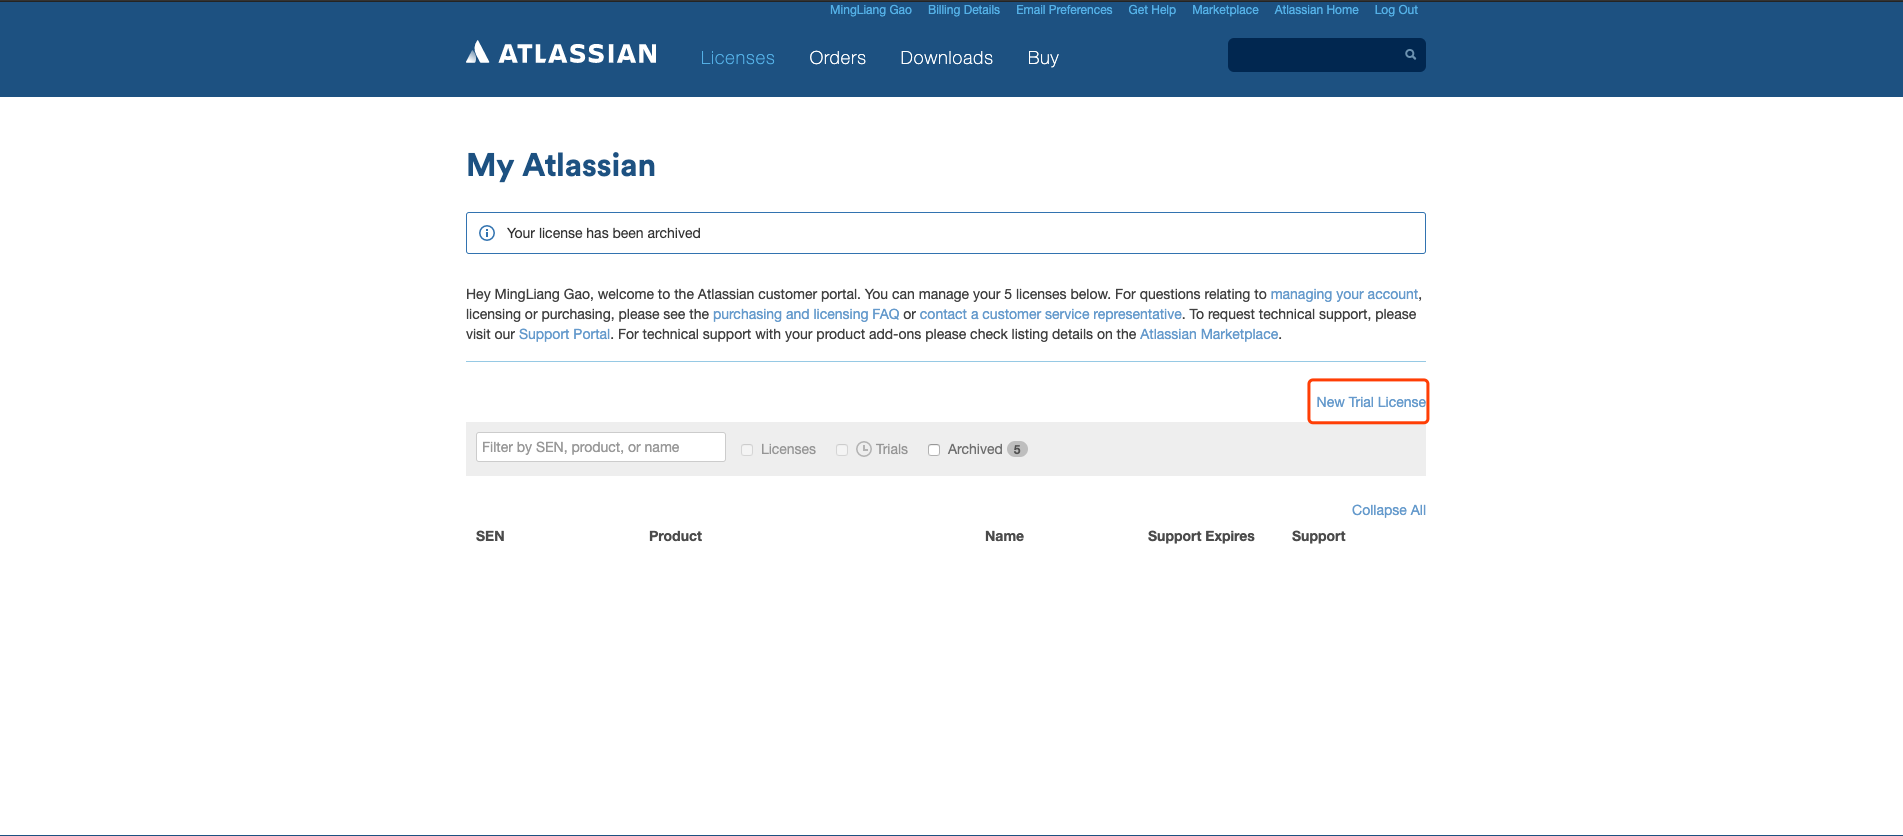Collapse all license rows

tap(1388, 510)
